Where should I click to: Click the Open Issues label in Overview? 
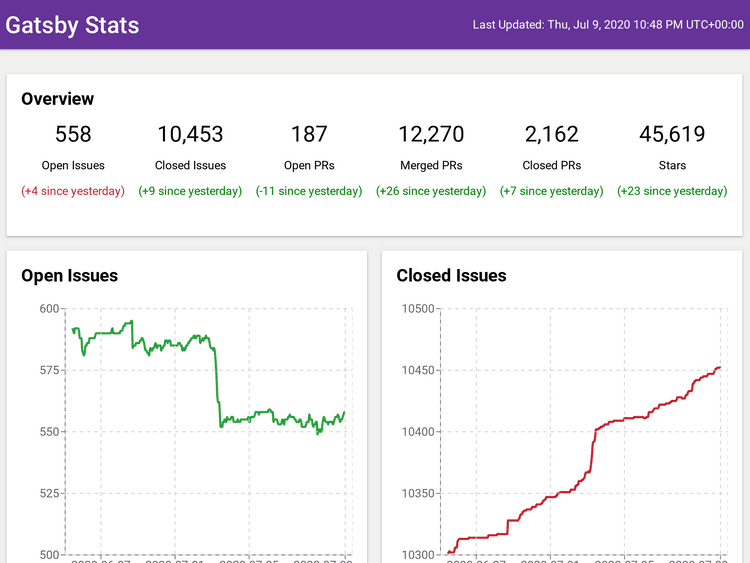(x=73, y=165)
